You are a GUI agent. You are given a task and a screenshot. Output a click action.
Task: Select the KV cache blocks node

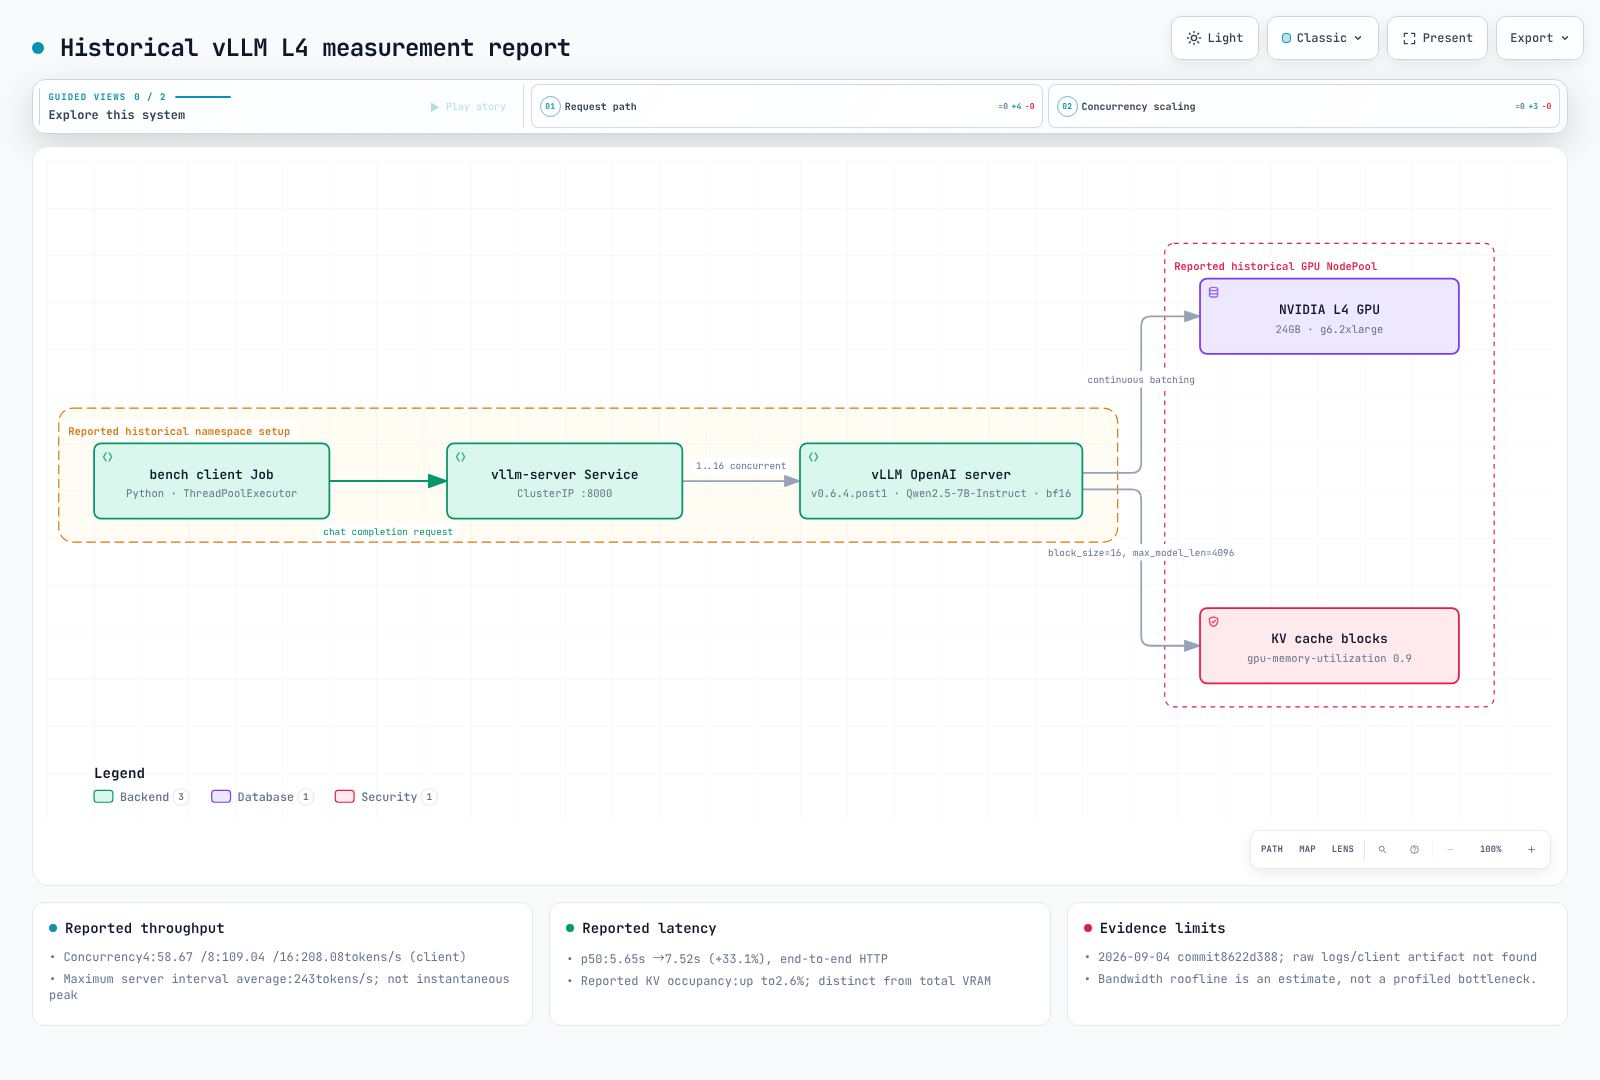[1329, 646]
